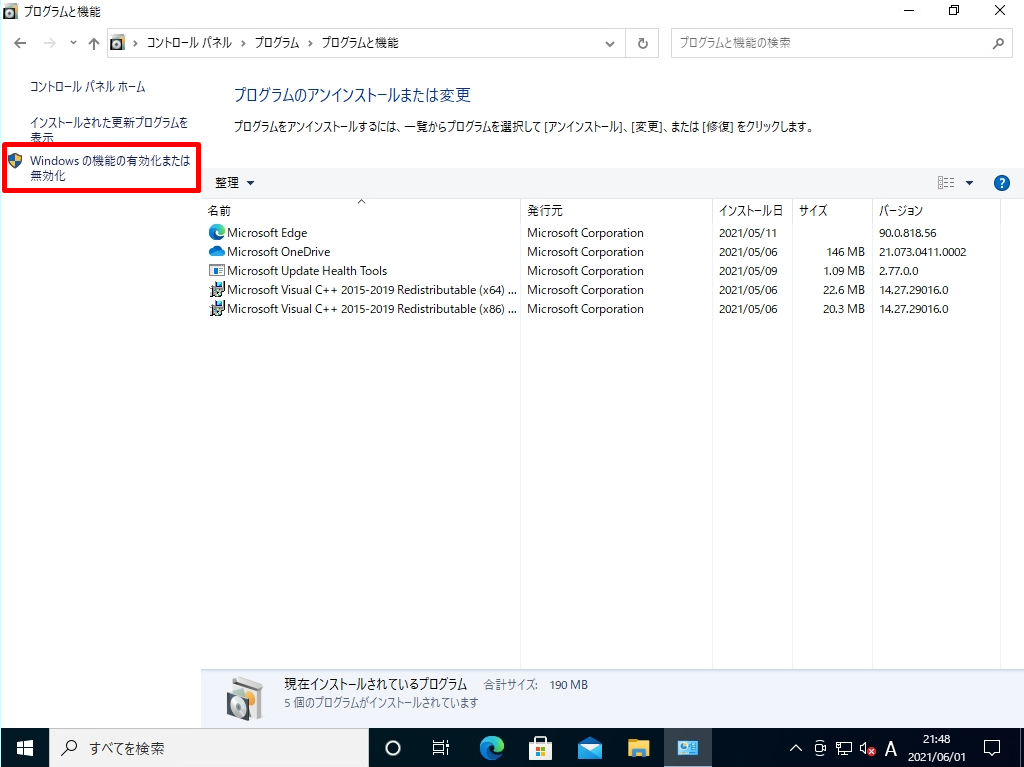Image resolution: width=1024 pixels, height=767 pixels.
Task: Open インストールされた更新プログラムを表示 link
Action: [108, 129]
